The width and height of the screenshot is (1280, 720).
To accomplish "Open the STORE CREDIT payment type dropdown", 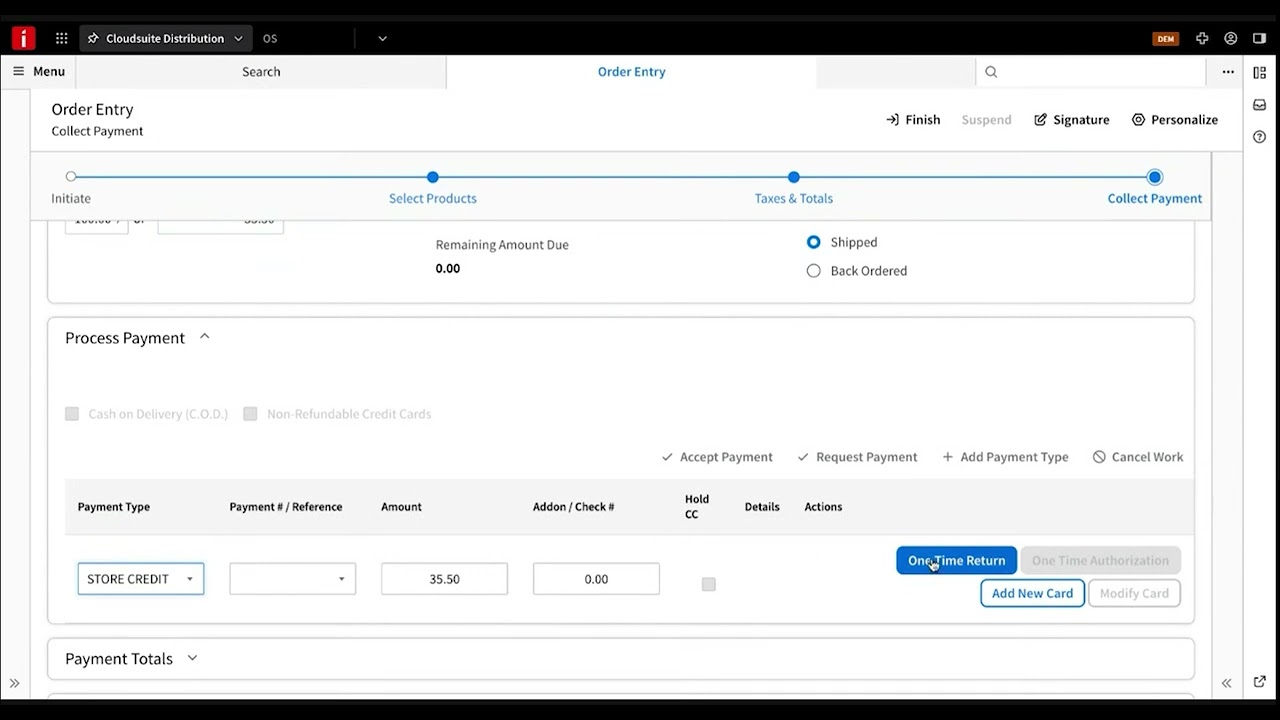I will pos(141,579).
